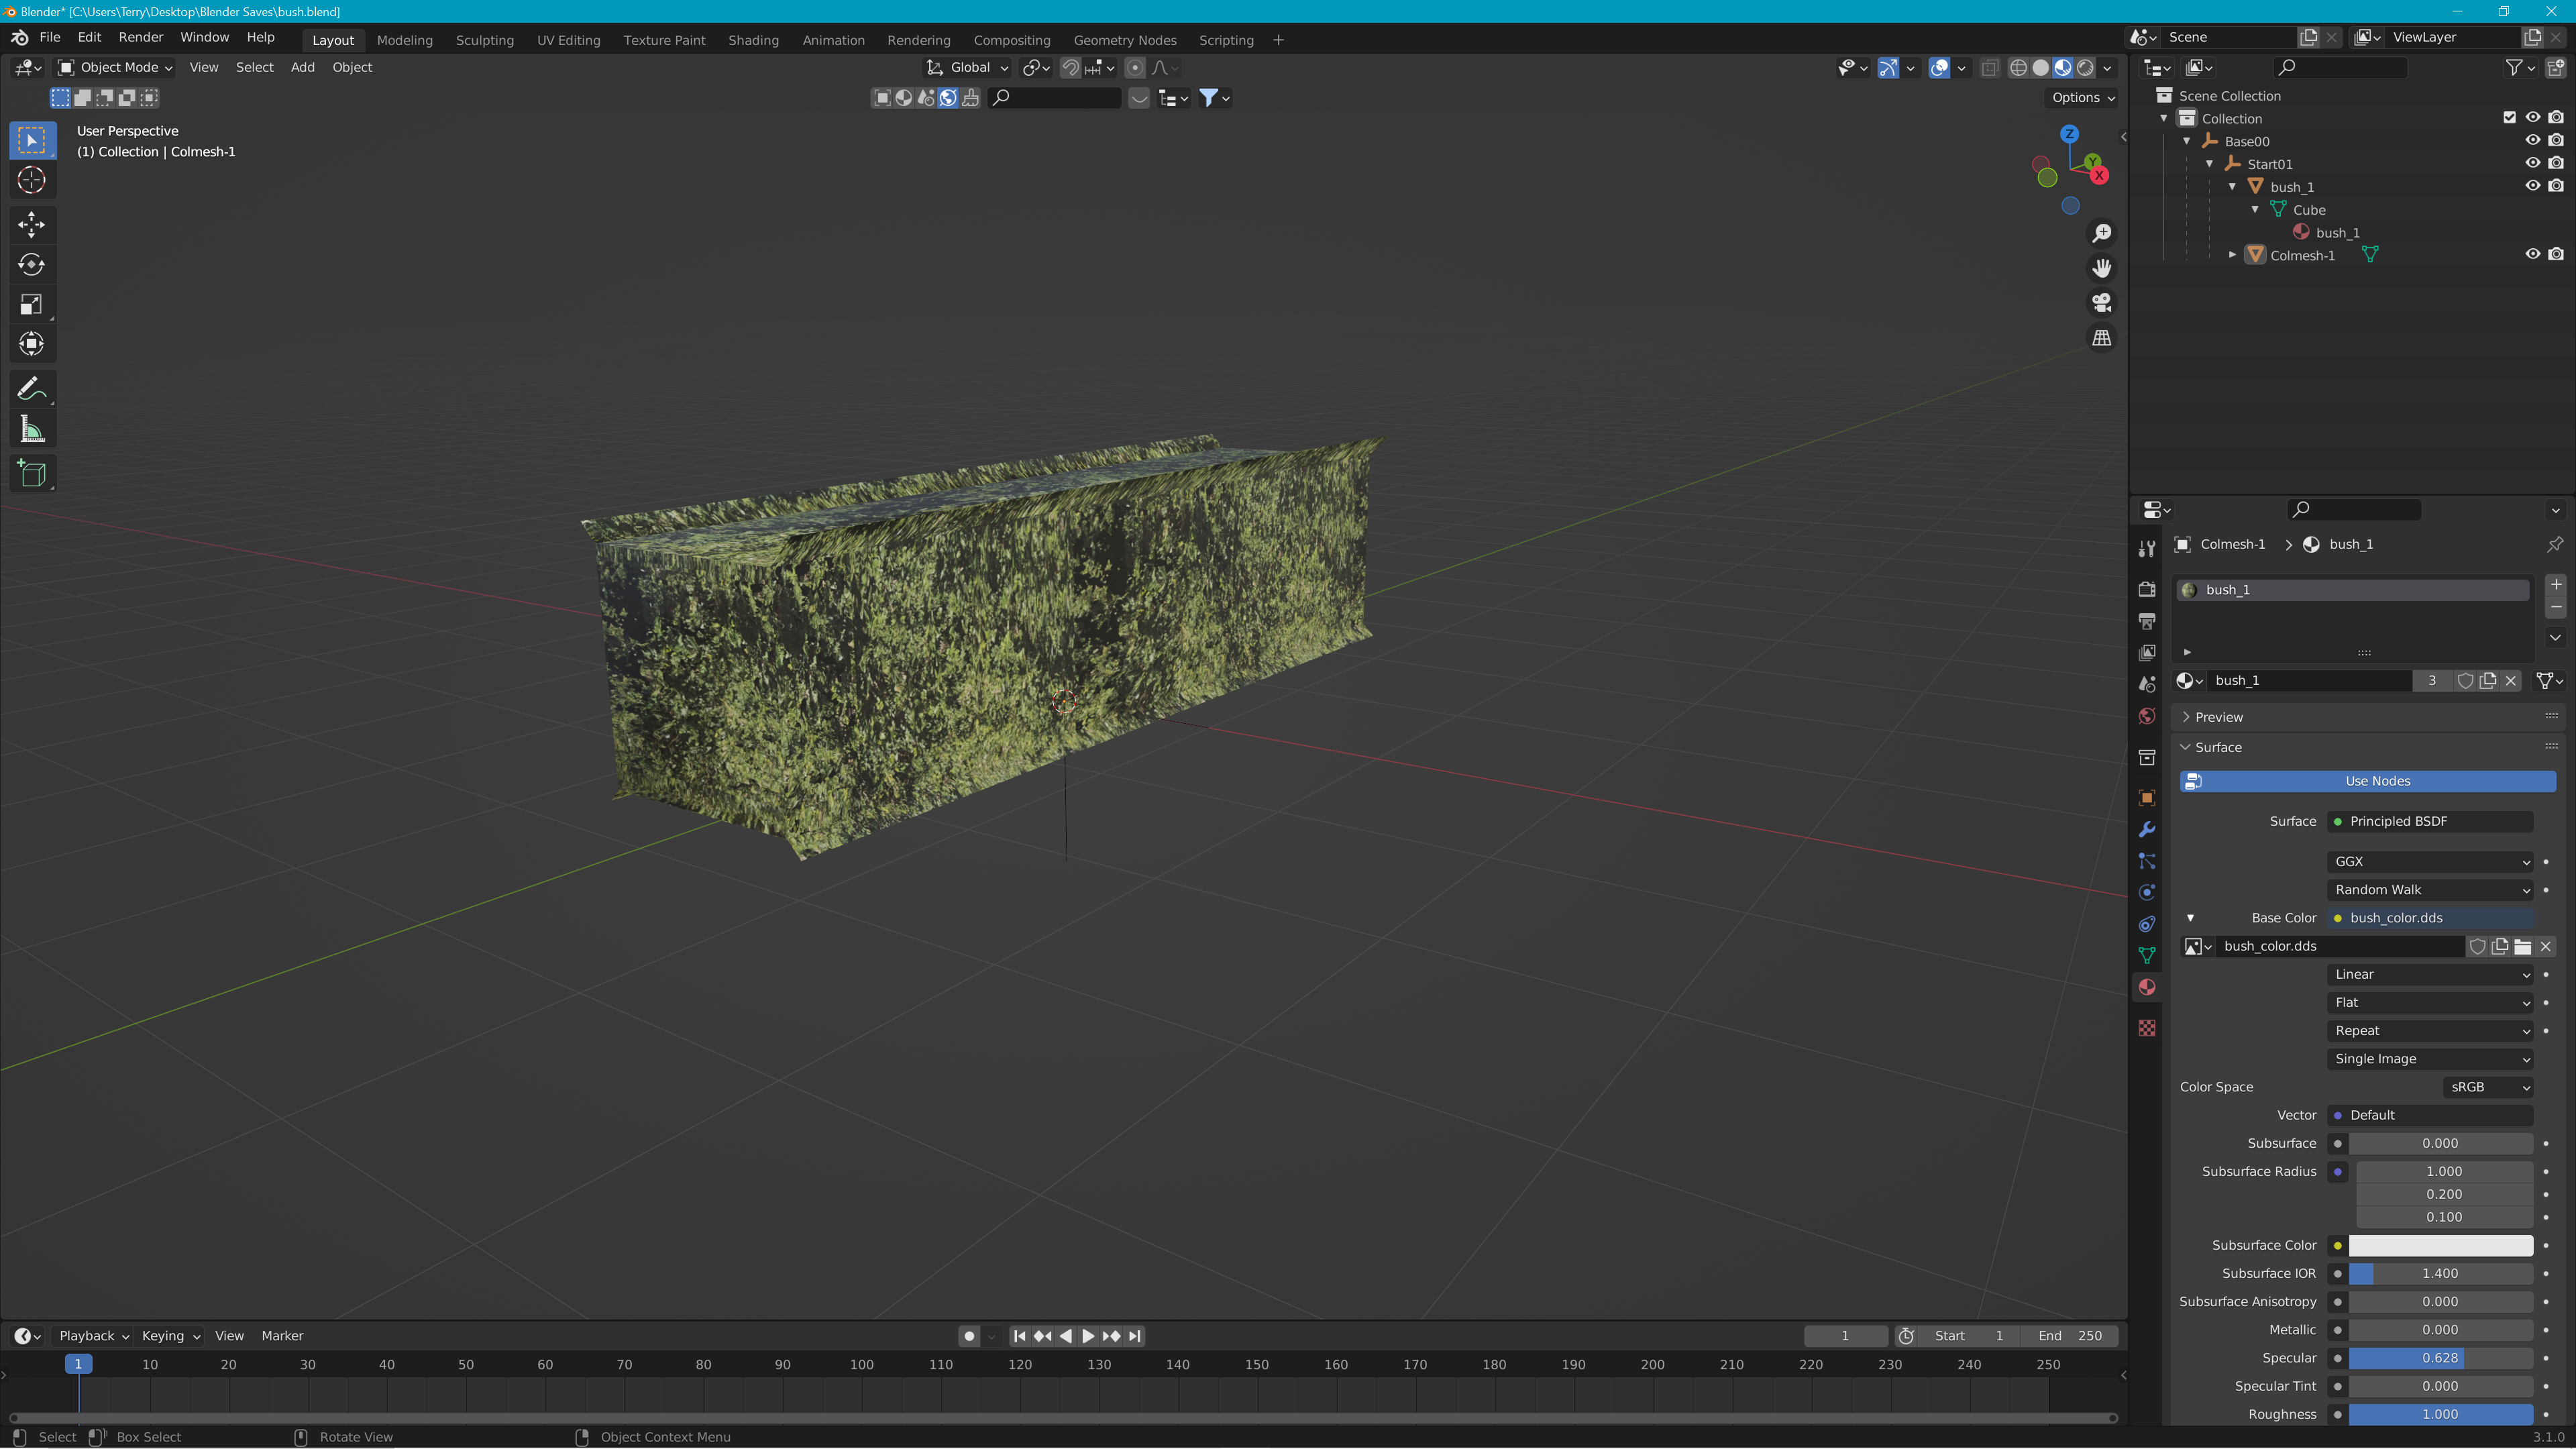Select the Annotate tool
Viewport: 2576px width, 1449px height.
click(31, 389)
